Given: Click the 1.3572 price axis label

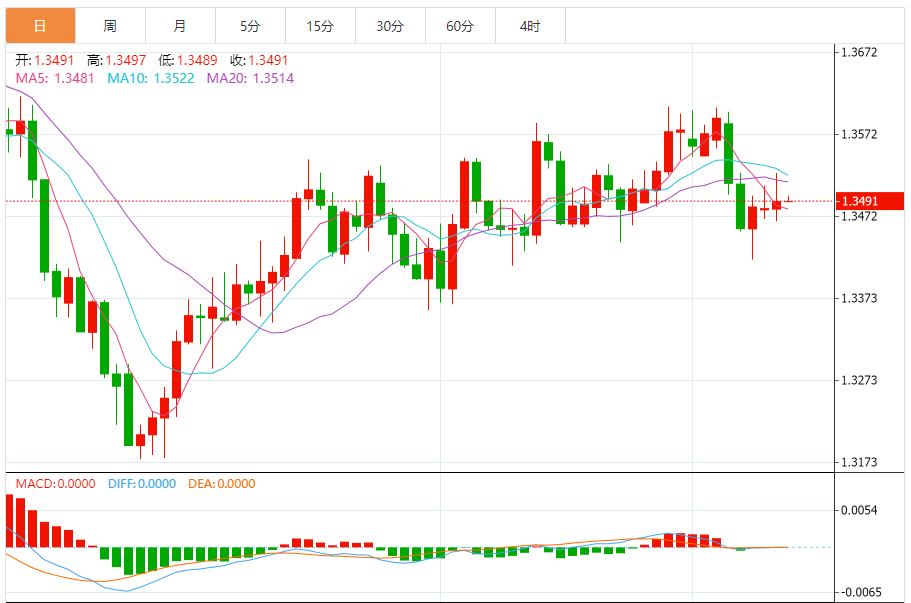Looking at the screenshot, I should click(859, 134).
